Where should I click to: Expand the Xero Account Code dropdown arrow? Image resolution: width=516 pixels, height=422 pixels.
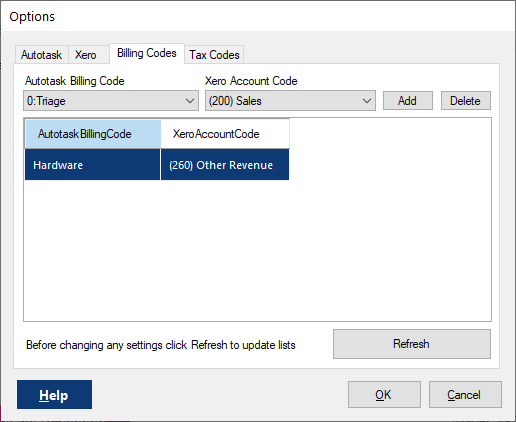click(367, 101)
